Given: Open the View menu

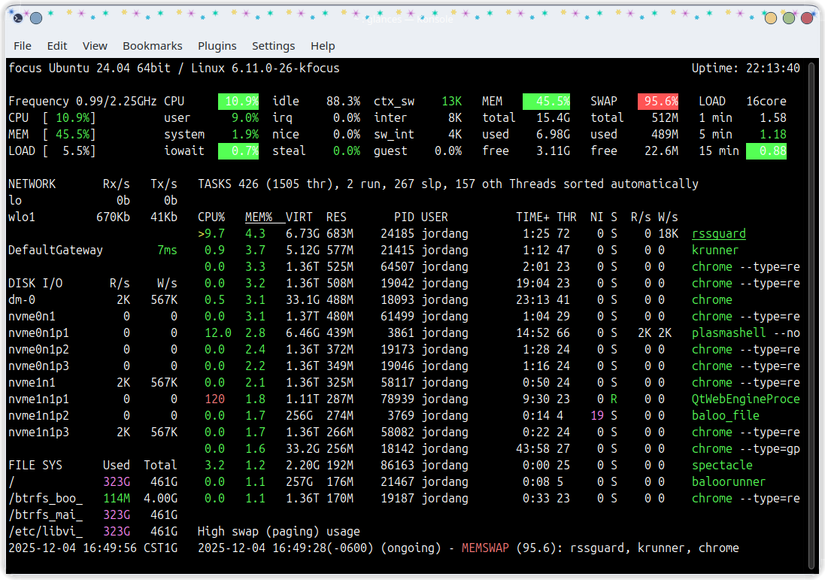Looking at the screenshot, I should 94,45.
